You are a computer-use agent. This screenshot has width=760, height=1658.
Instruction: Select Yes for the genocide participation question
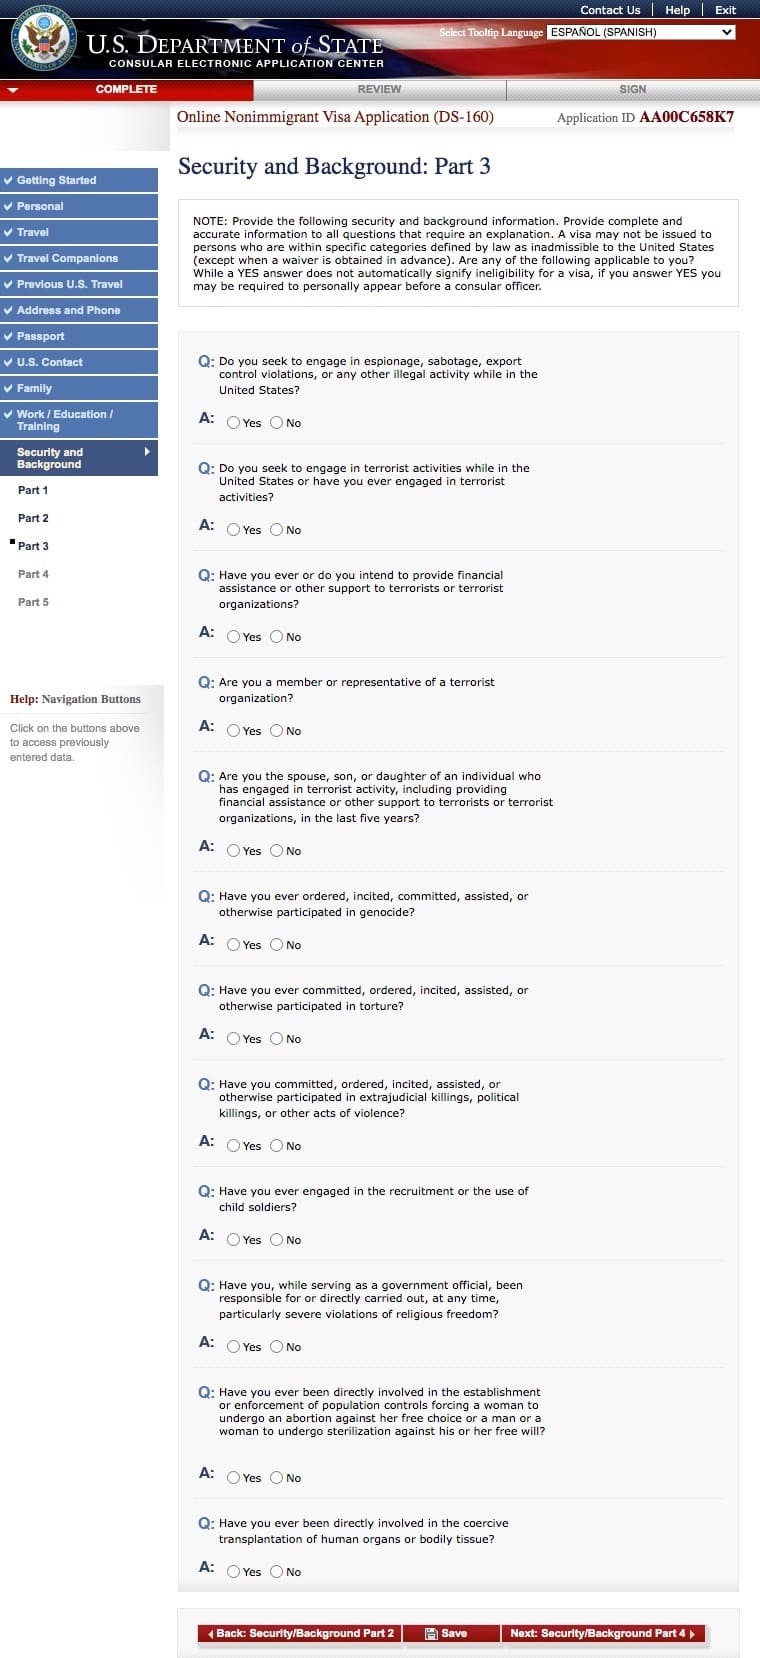click(x=233, y=945)
